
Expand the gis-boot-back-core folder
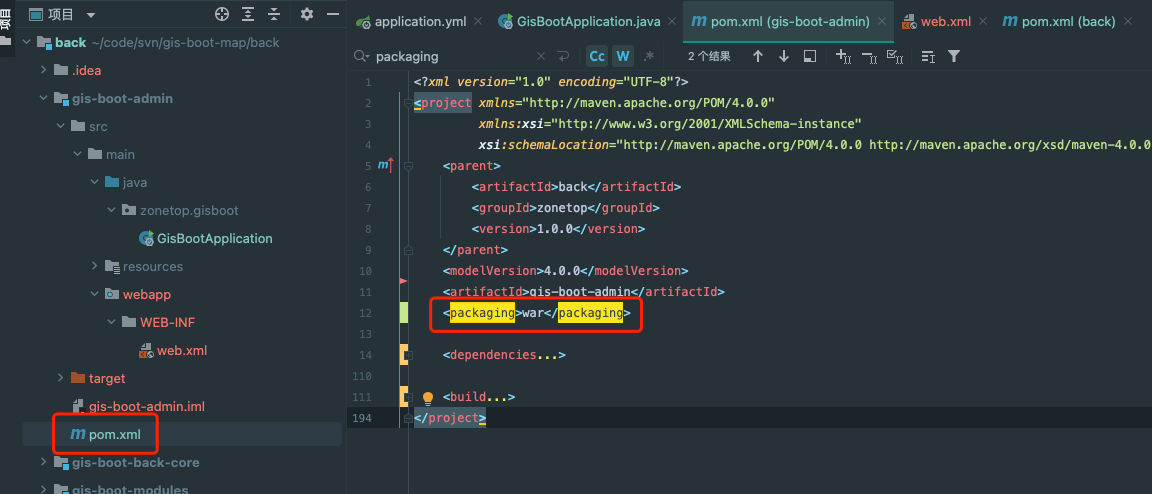pyautogui.click(x=43, y=463)
